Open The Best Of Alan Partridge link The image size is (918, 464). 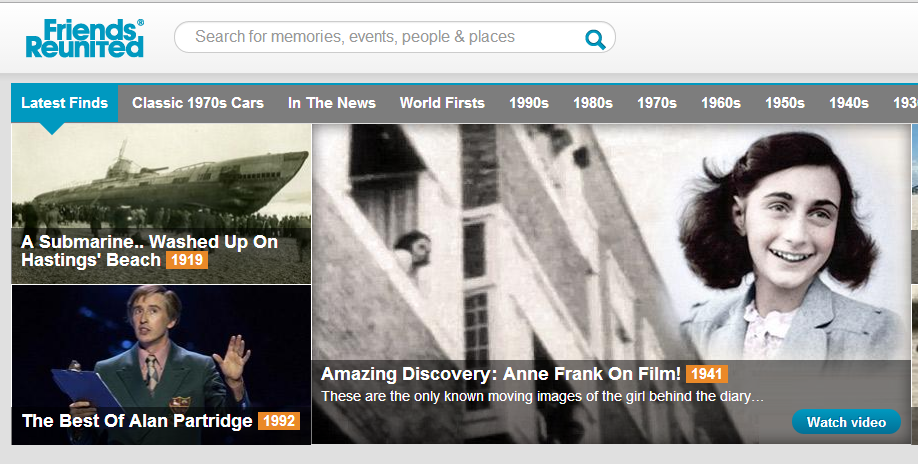pyautogui.click(x=137, y=421)
